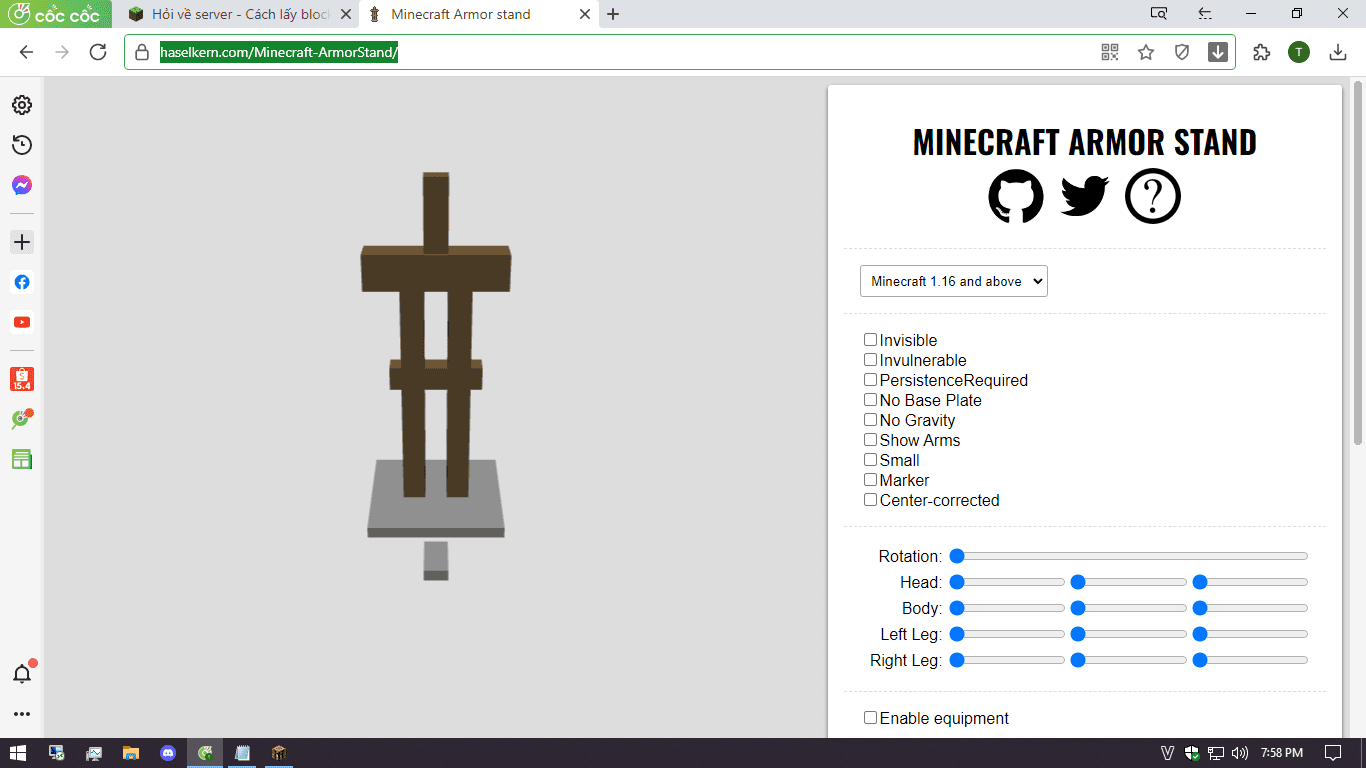This screenshot has width=1366, height=768.
Task: Open the YouTube sidebar shortcut
Action: click(22, 322)
